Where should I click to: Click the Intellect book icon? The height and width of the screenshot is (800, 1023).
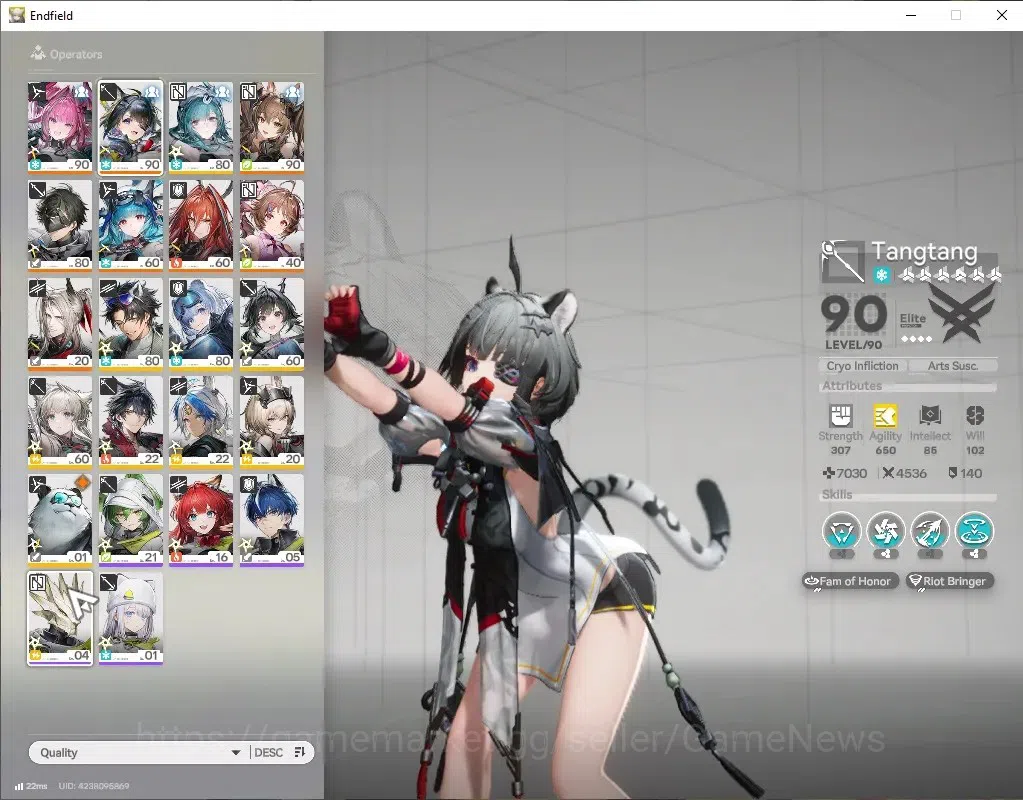click(x=930, y=415)
